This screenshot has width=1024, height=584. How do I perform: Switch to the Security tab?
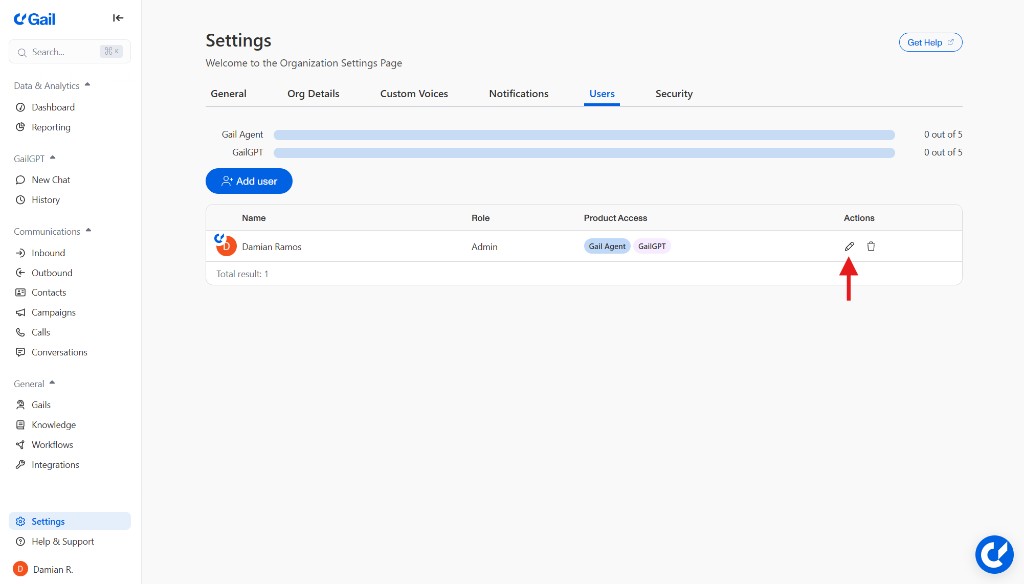click(674, 94)
